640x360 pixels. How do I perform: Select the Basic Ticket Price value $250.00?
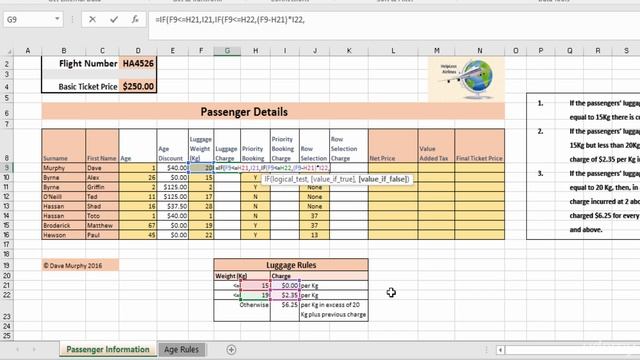click(x=138, y=87)
